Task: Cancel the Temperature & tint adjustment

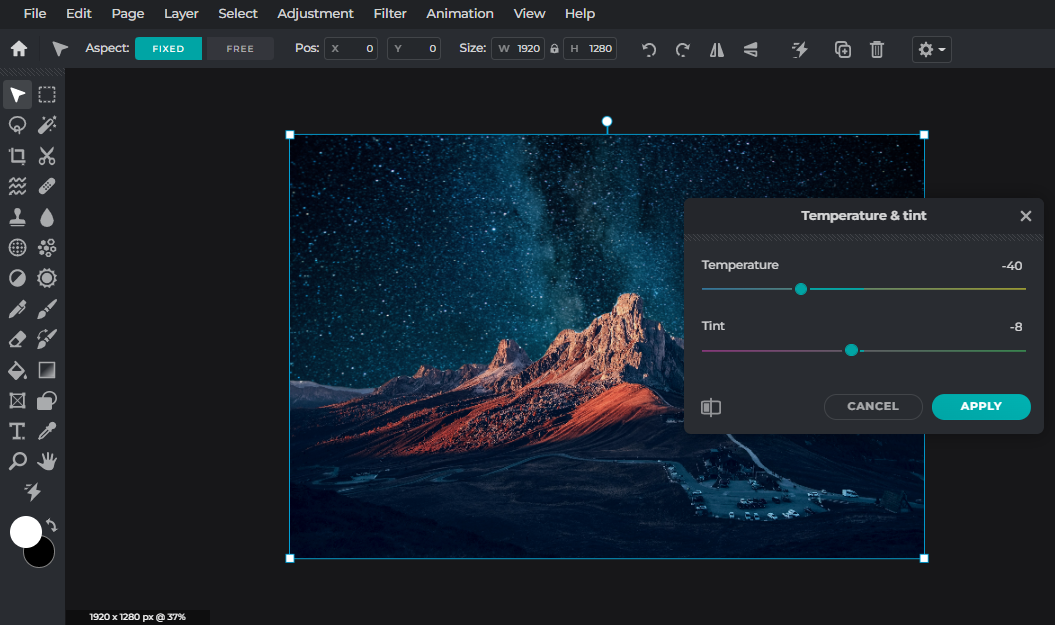Action: (x=873, y=406)
